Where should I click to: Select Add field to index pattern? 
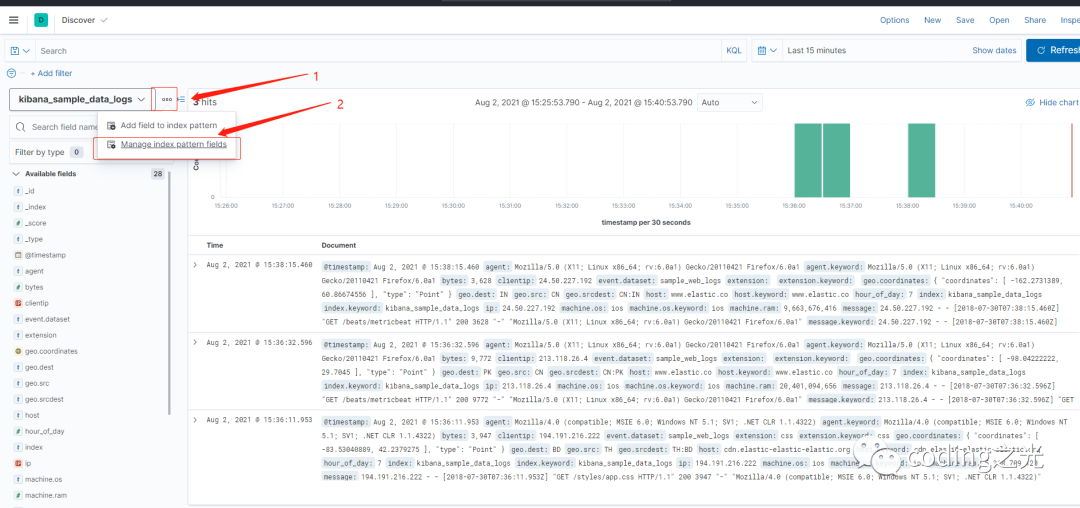click(167, 125)
